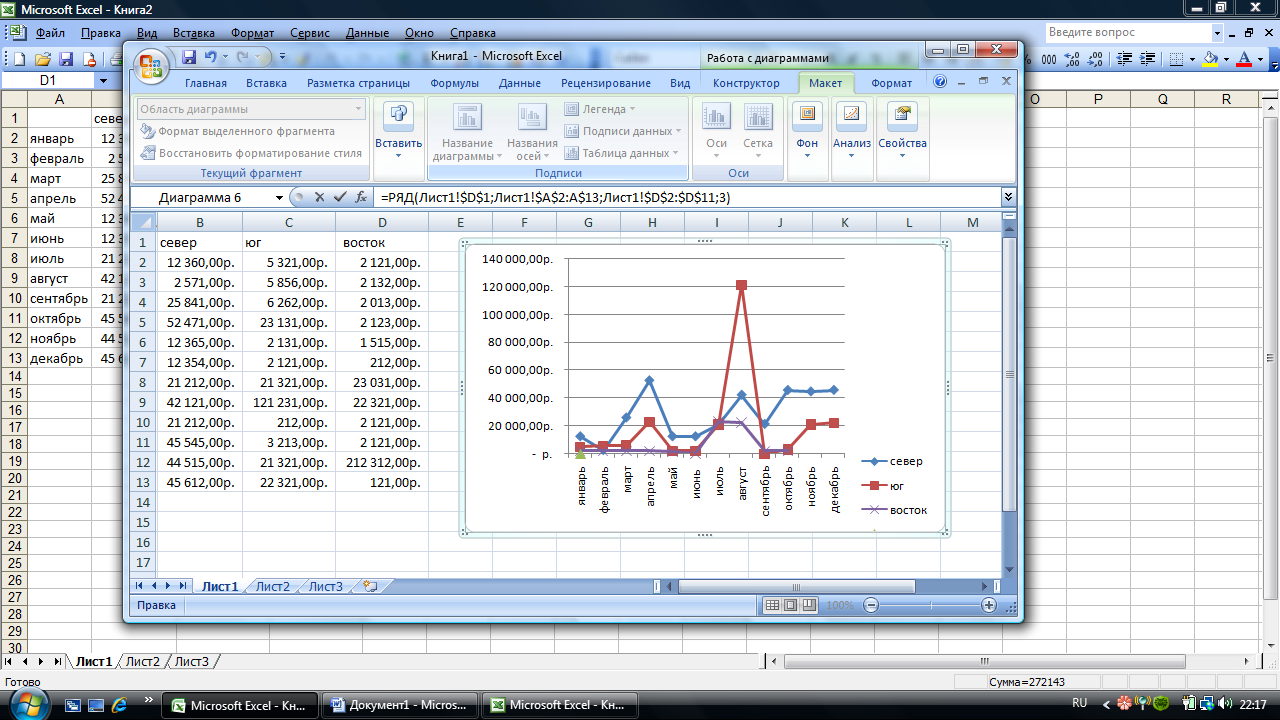
Task: Open Название диаграммы chart title menu
Action: pos(468,132)
